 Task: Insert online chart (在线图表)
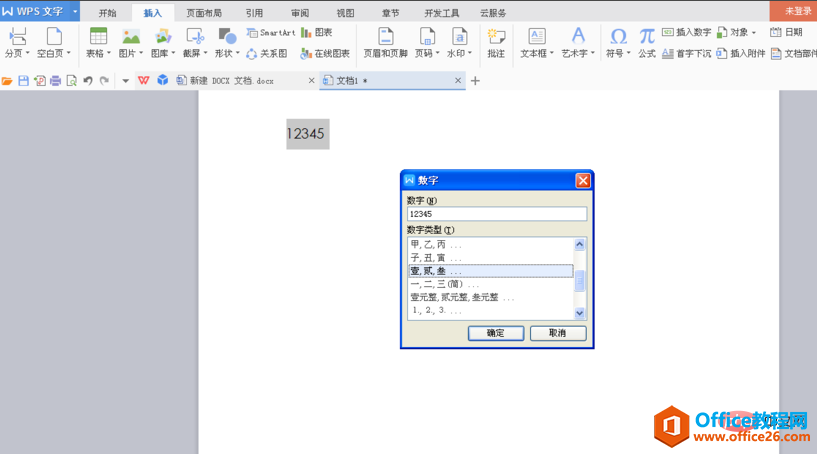pos(325,53)
